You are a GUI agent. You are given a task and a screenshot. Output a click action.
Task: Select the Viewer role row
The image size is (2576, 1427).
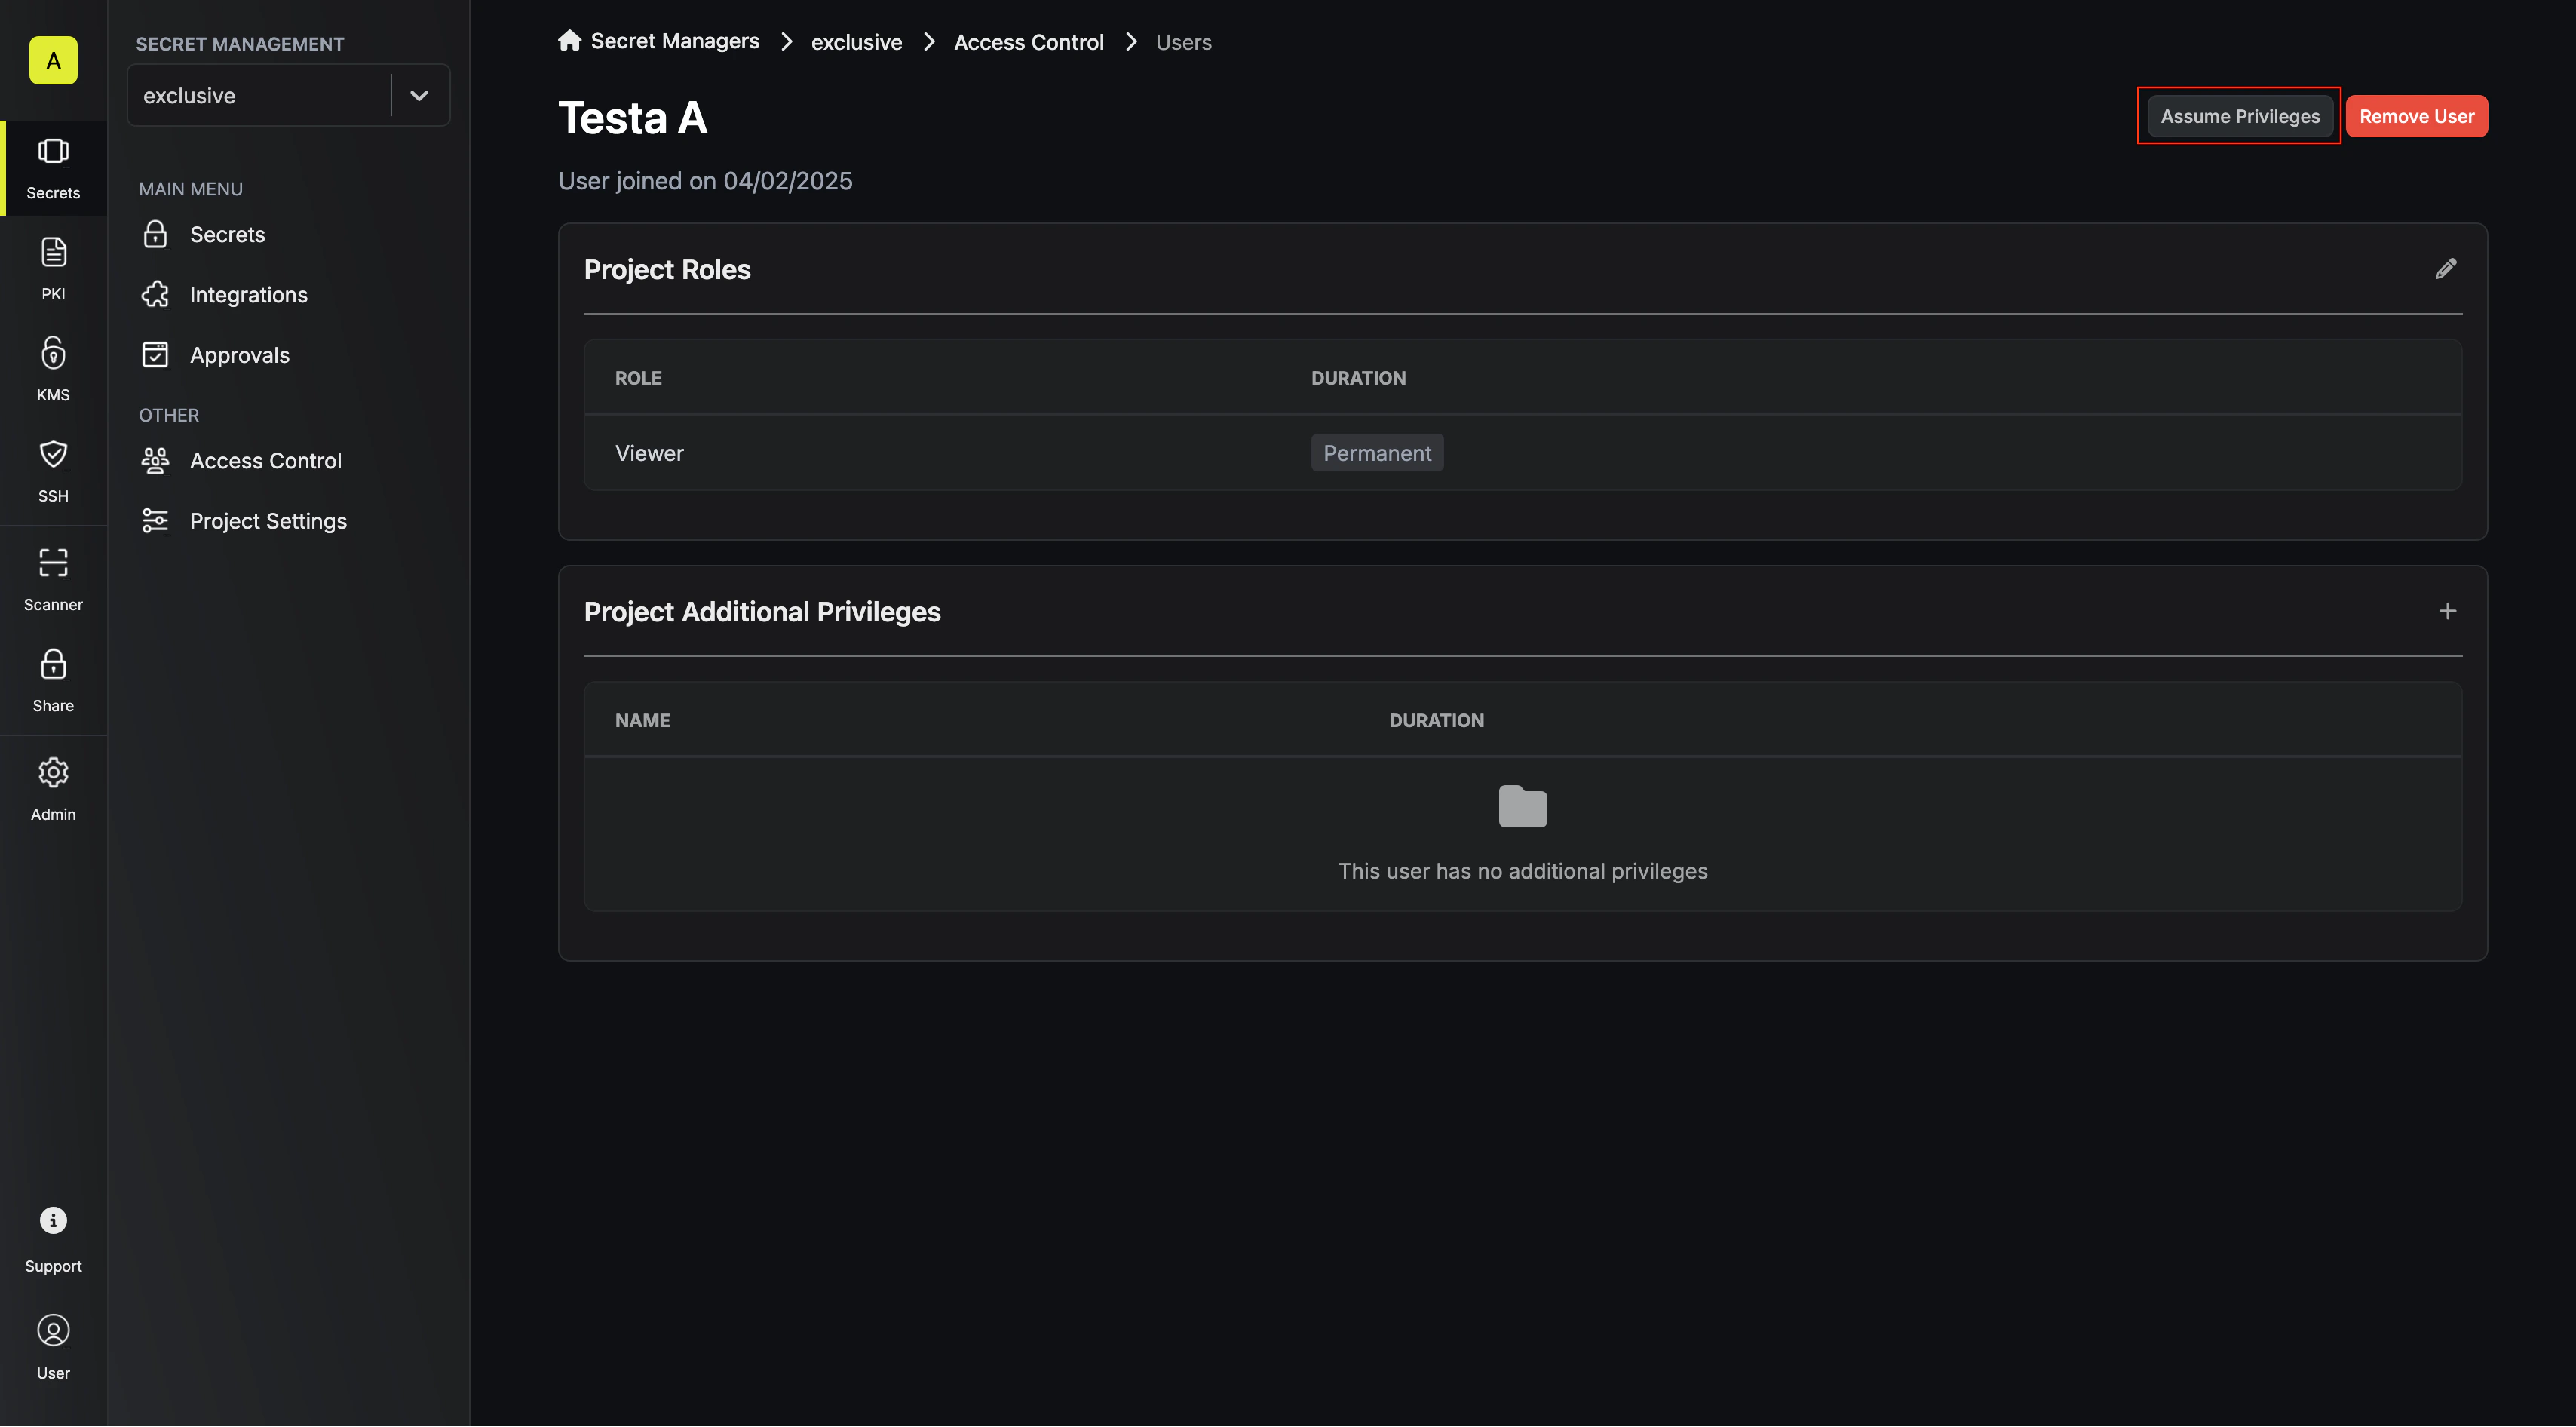click(1522, 453)
